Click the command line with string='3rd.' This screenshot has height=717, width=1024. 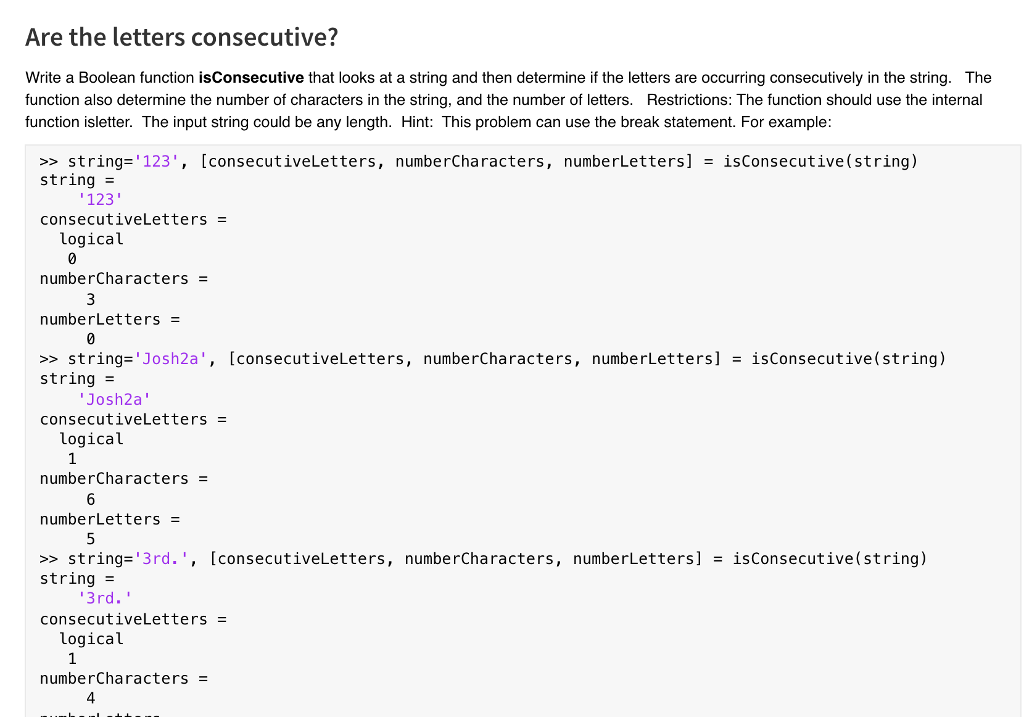(483, 558)
